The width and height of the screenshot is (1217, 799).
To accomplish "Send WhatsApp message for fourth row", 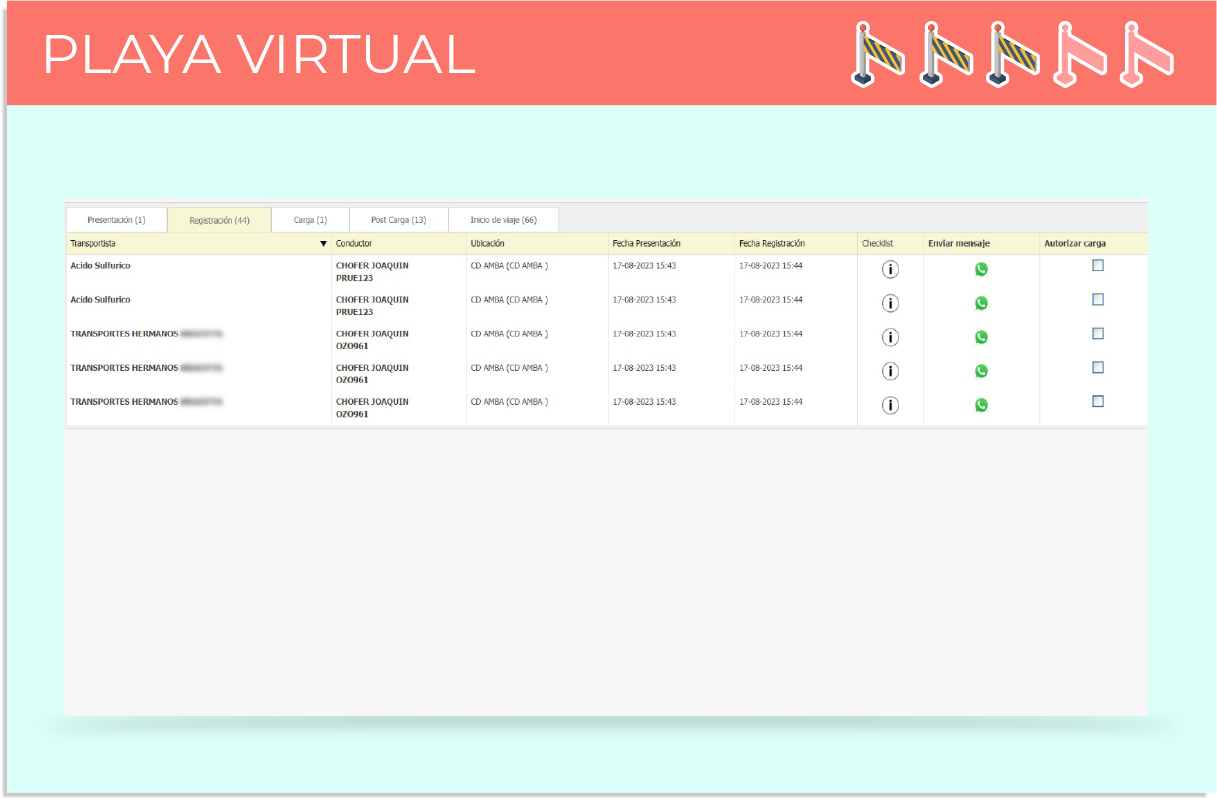I will 981,371.
